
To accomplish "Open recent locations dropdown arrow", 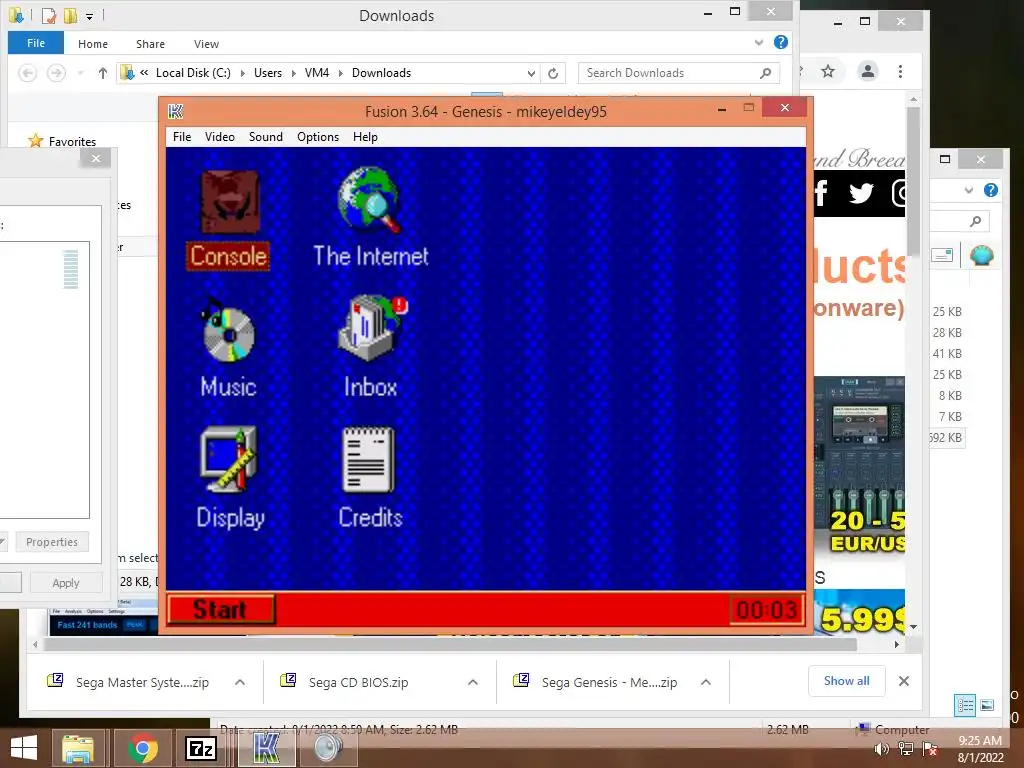I will [80, 72].
